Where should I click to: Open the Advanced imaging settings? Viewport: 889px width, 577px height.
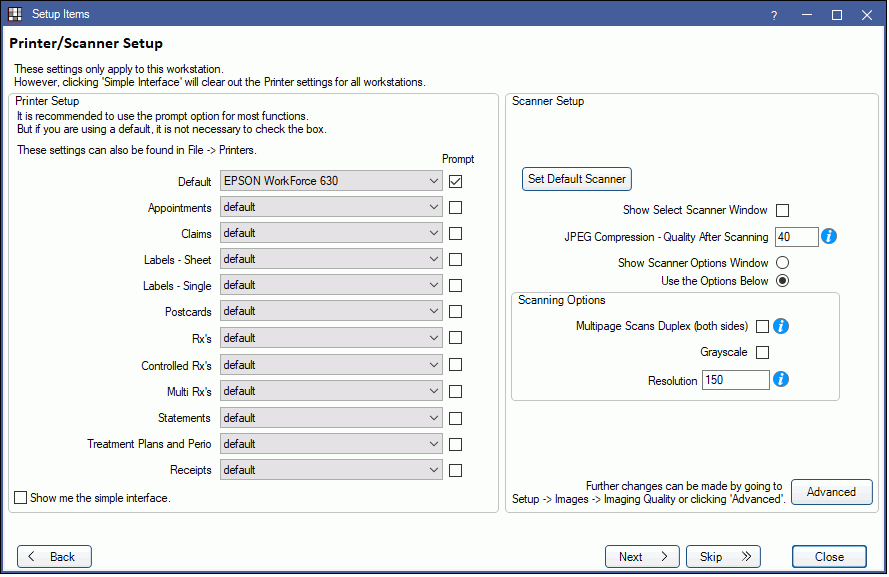coord(831,492)
